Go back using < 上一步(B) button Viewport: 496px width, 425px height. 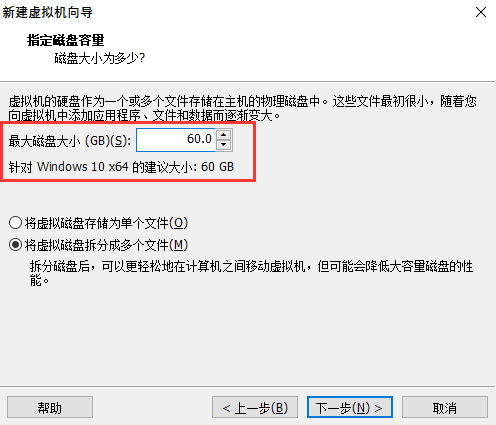tap(255, 407)
